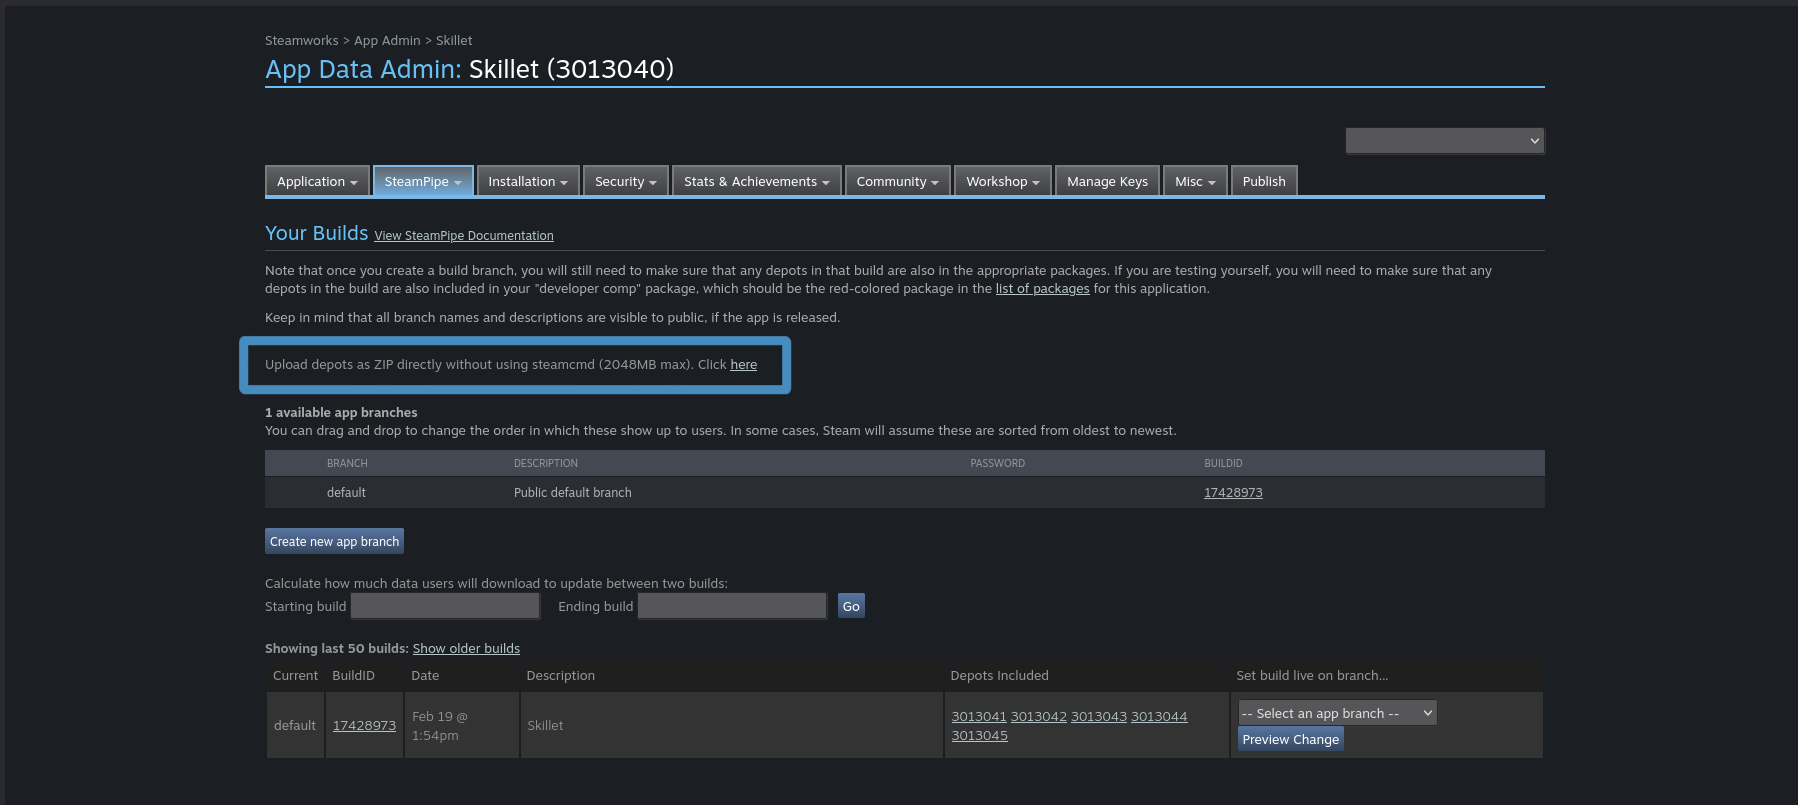Open the SteamPipe tab menu
This screenshot has width=1798, height=805.
[422, 181]
